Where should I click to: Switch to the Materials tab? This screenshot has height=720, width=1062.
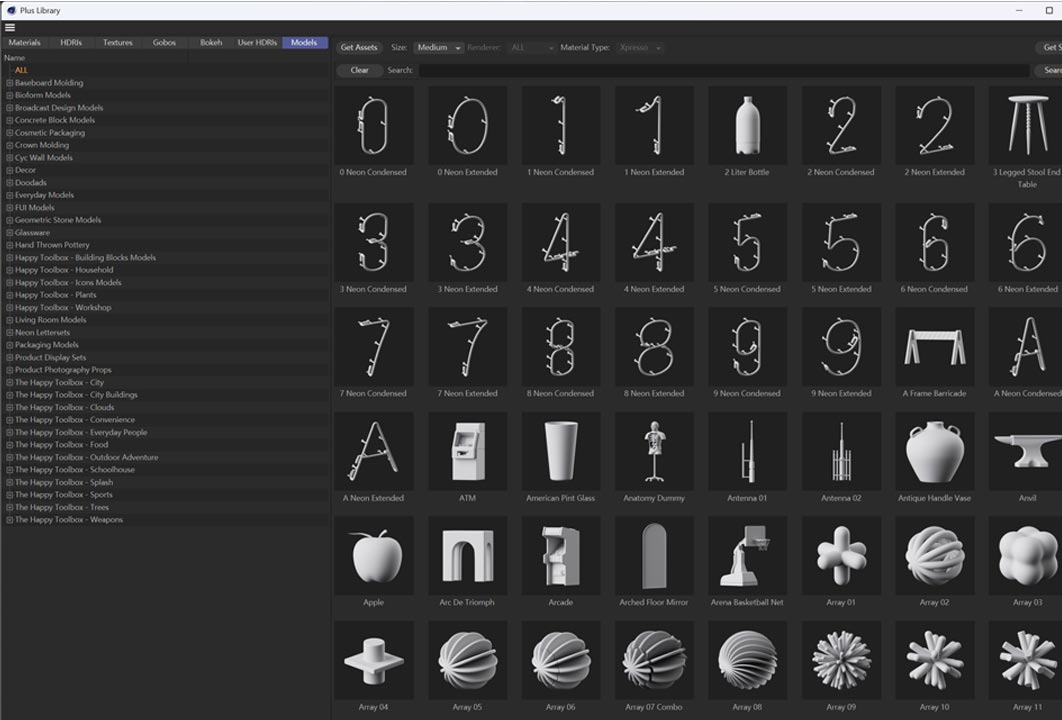click(25, 43)
